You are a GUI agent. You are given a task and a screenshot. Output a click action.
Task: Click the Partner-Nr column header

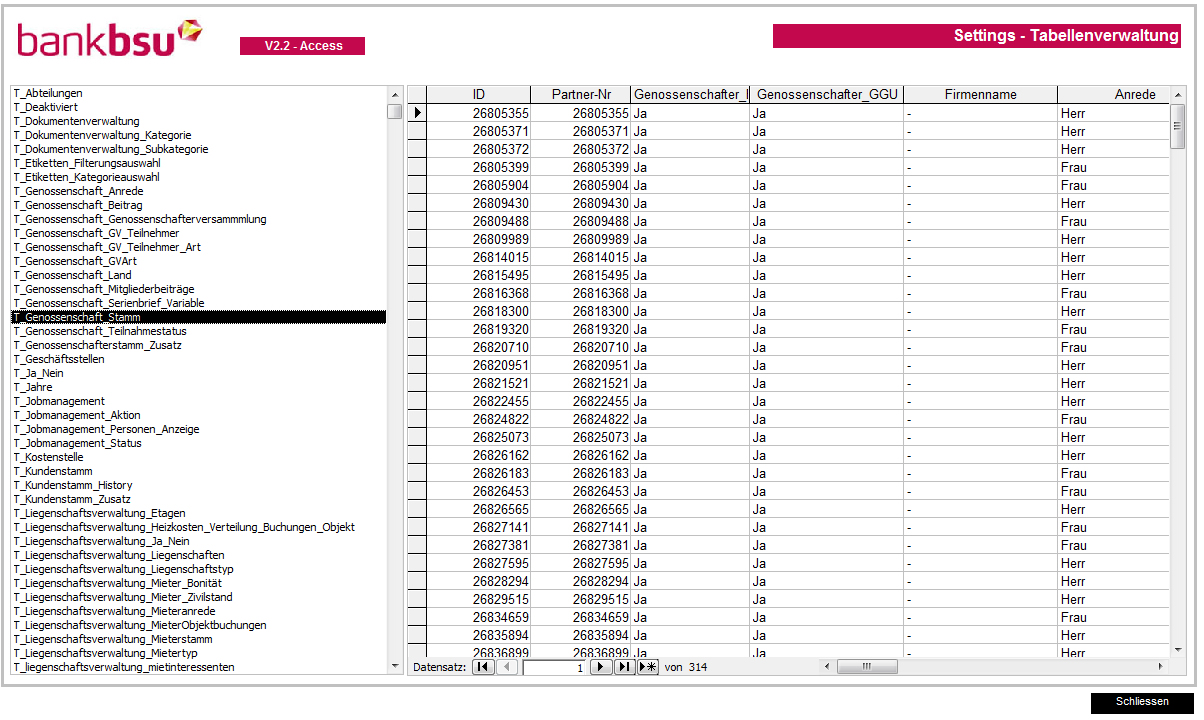click(x=580, y=95)
